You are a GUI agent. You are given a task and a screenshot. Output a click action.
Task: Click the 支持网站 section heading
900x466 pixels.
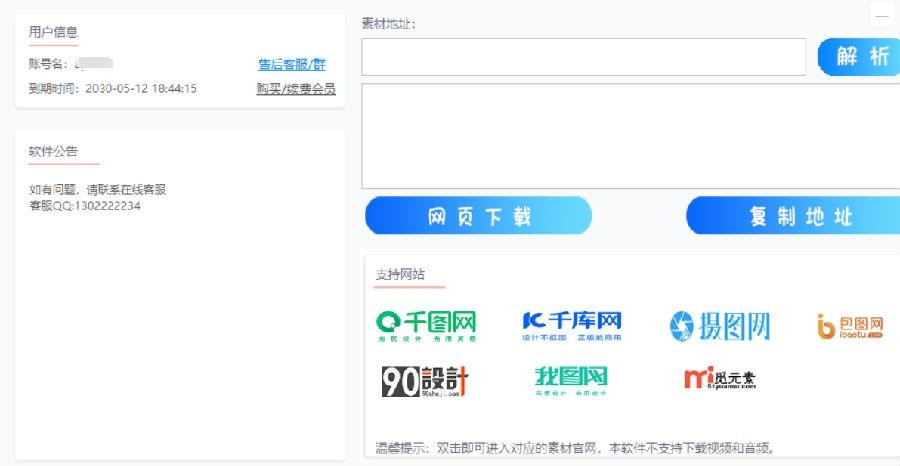pos(400,275)
